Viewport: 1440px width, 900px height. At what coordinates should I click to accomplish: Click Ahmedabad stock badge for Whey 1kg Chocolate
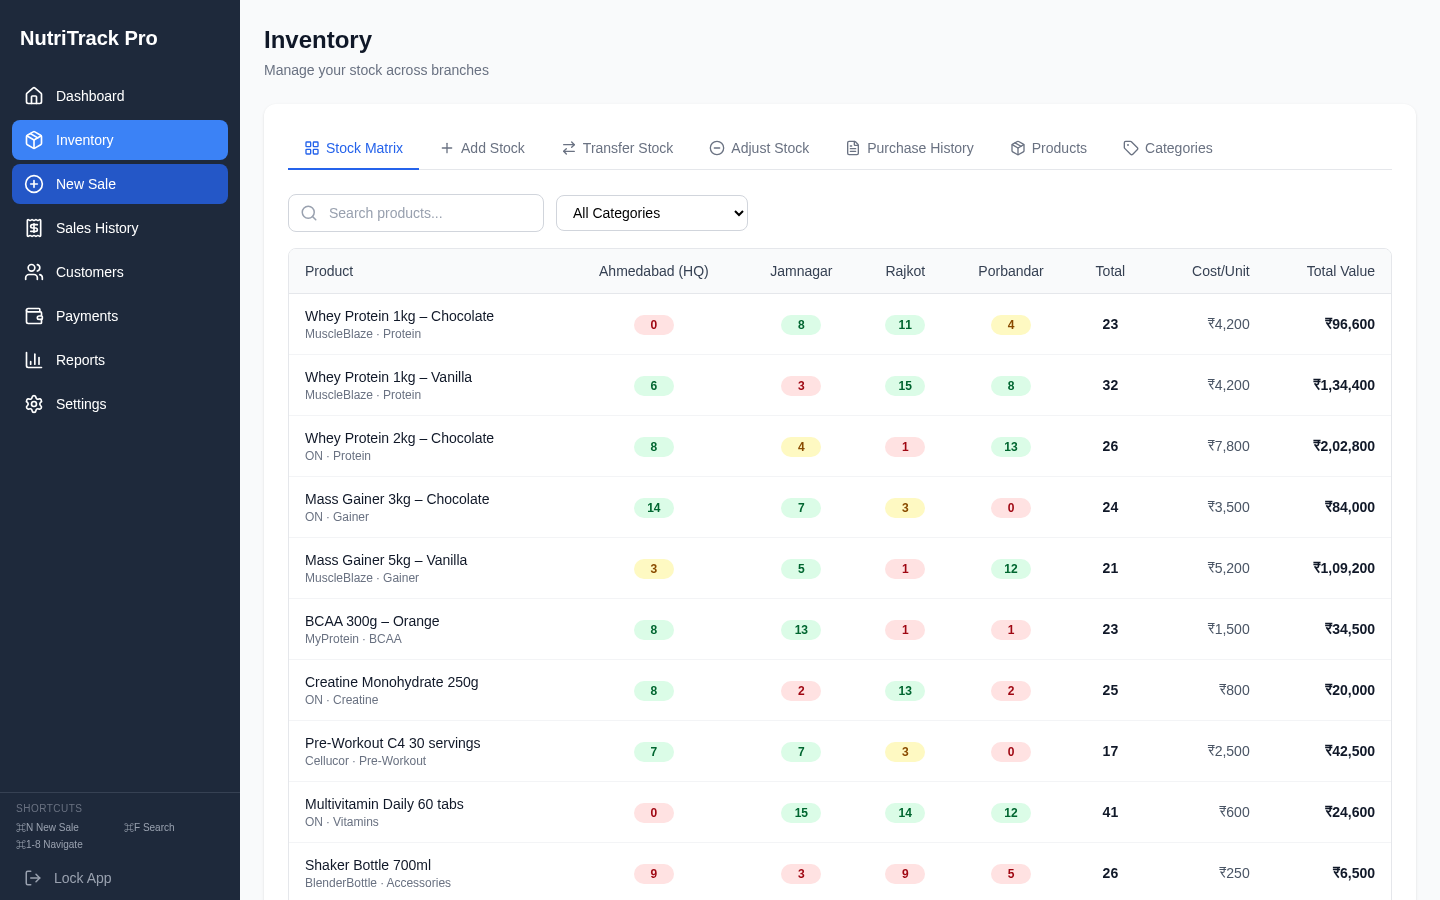[x=654, y=325]
